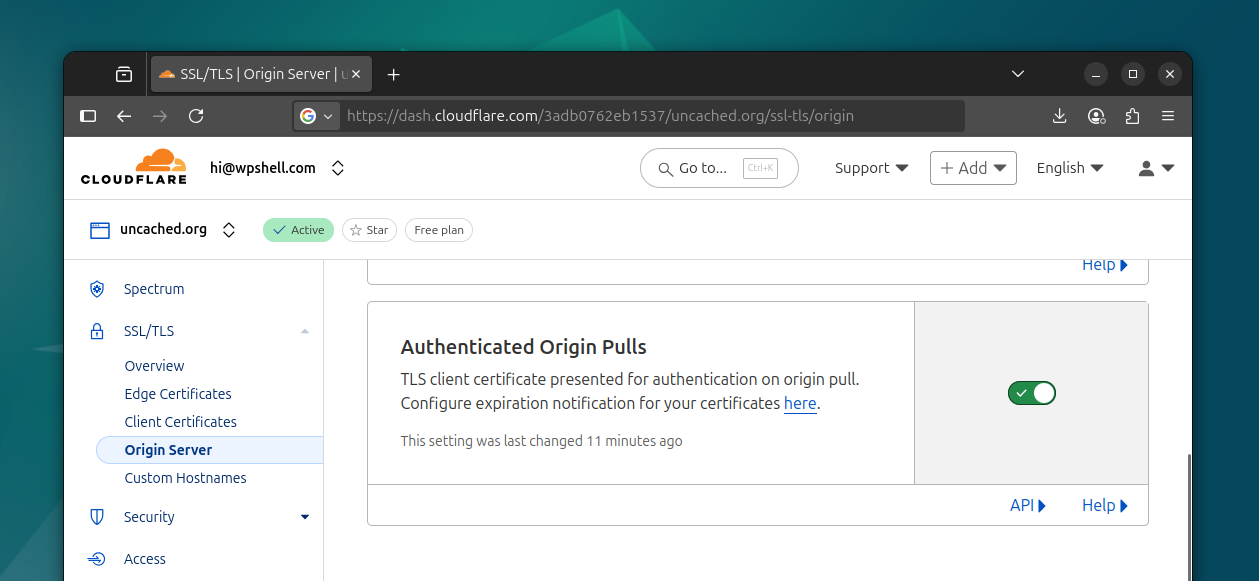
Task: Click the Authenticated Origin Pulls heading
Action: 524,347
